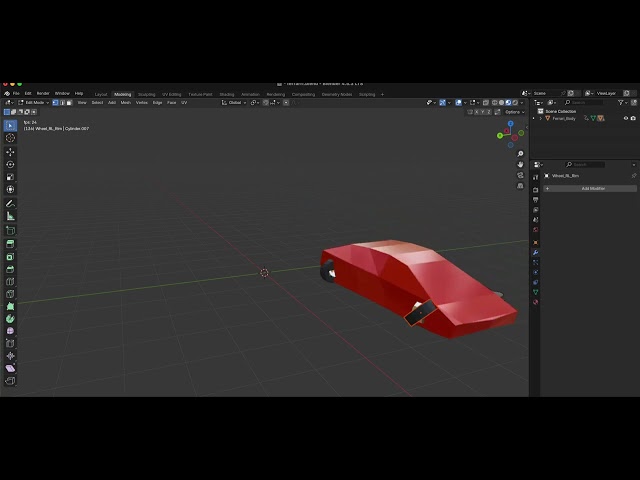The width and height of the screenshot is (640, 480).
Task: Select the Edge Slide tool
Action: pos(10,344)
